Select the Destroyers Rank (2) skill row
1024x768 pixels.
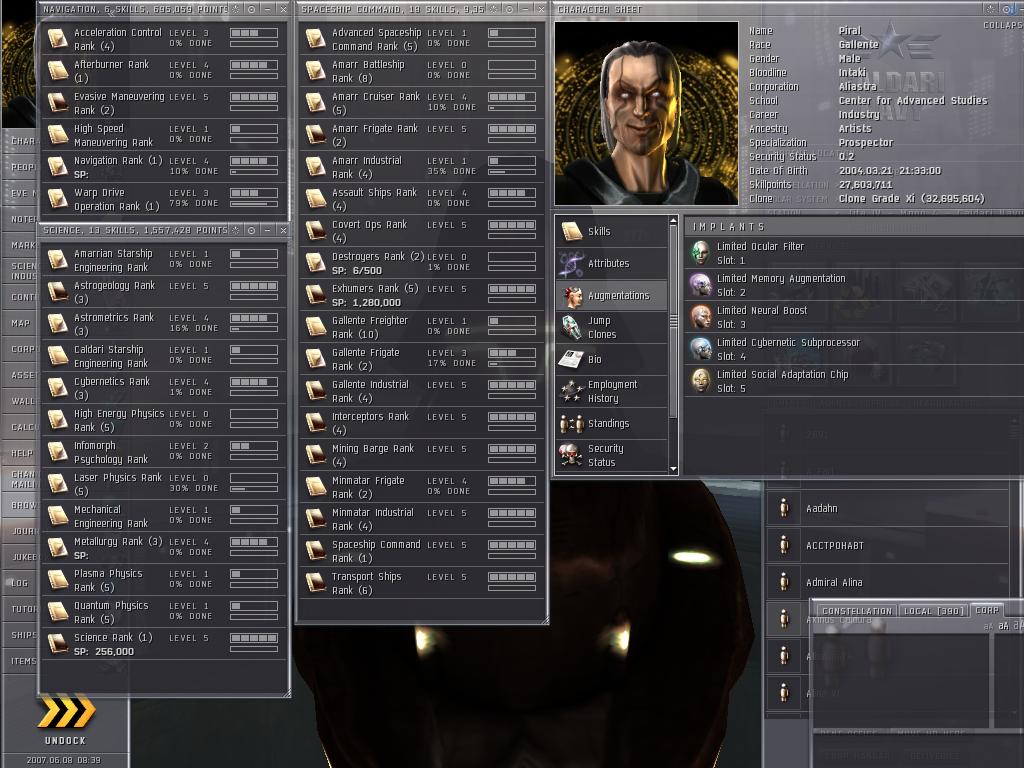point(421,263)
